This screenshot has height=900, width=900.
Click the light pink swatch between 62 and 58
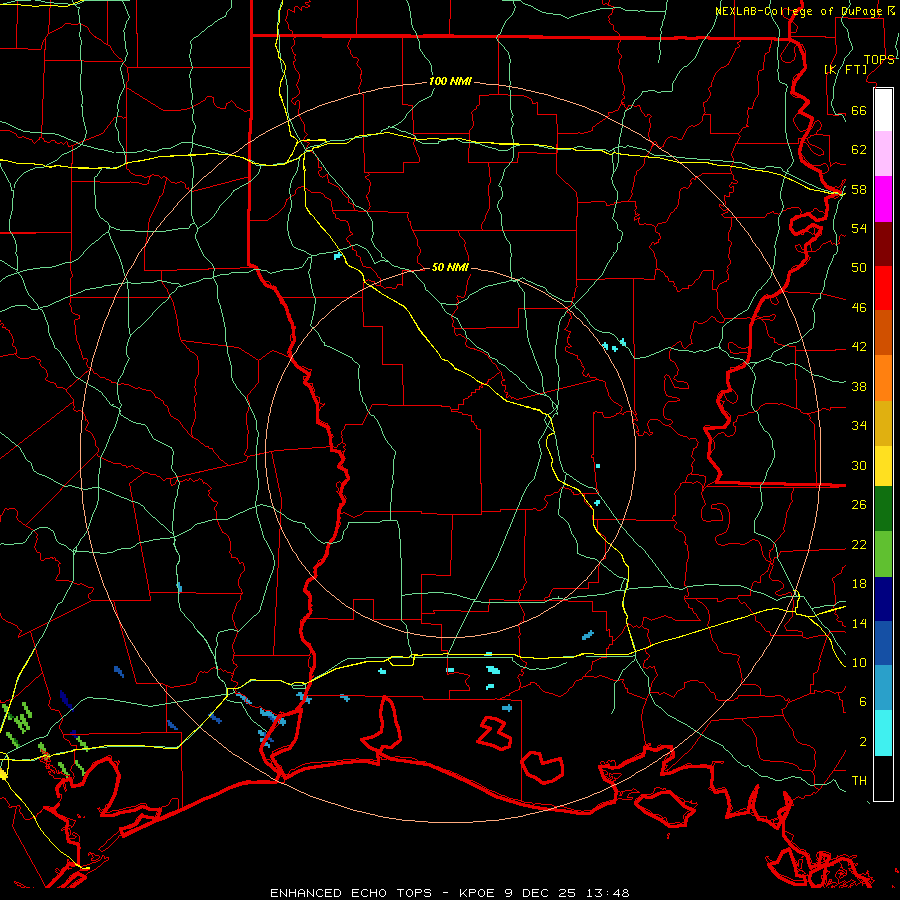tap(883, 154)
